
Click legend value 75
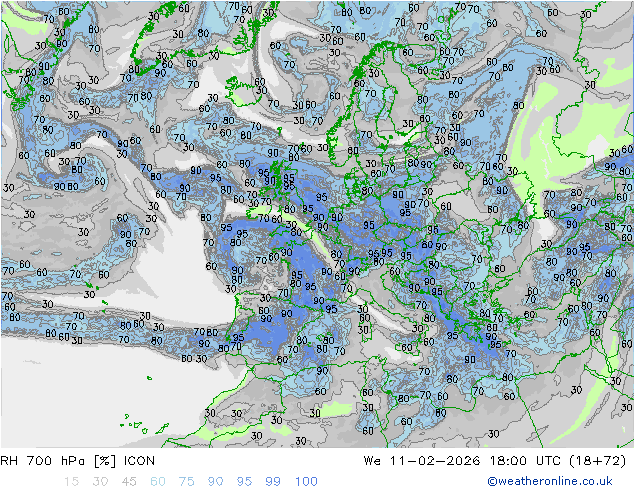pos(186,482)
